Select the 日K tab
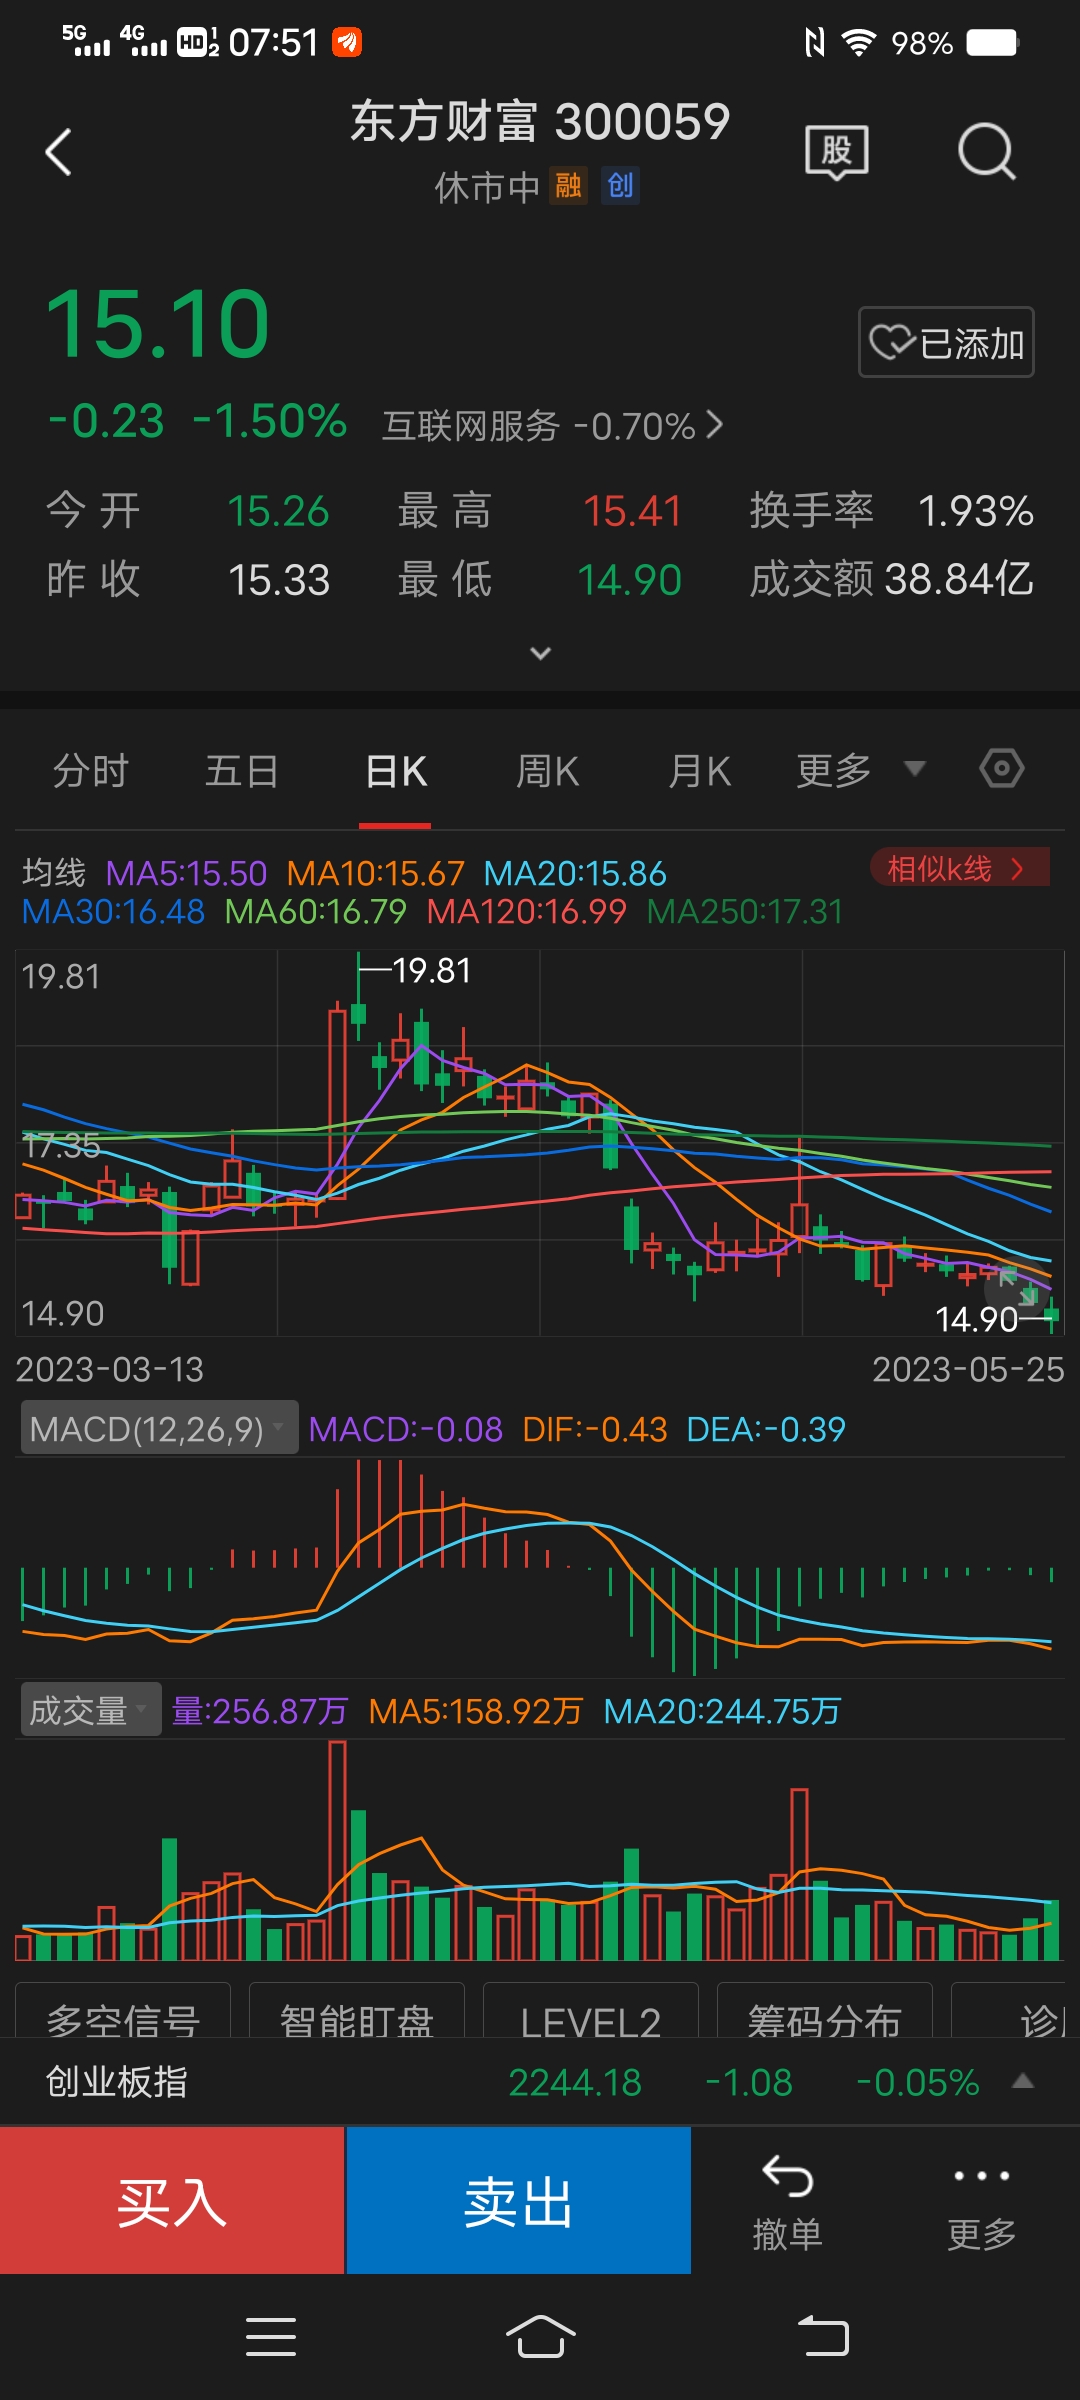The width and height of the screenshot is (1080, 2400). pos(396,771)
